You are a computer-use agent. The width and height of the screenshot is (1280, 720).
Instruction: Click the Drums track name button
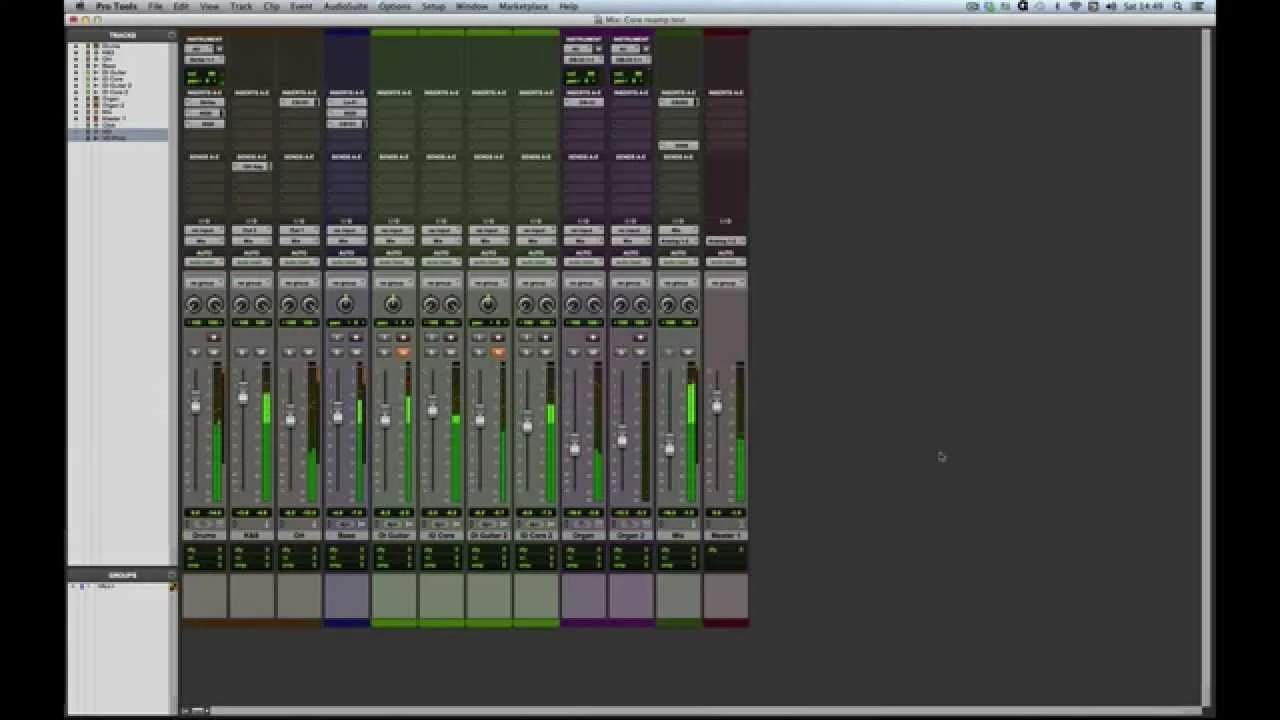click(203, 534)
